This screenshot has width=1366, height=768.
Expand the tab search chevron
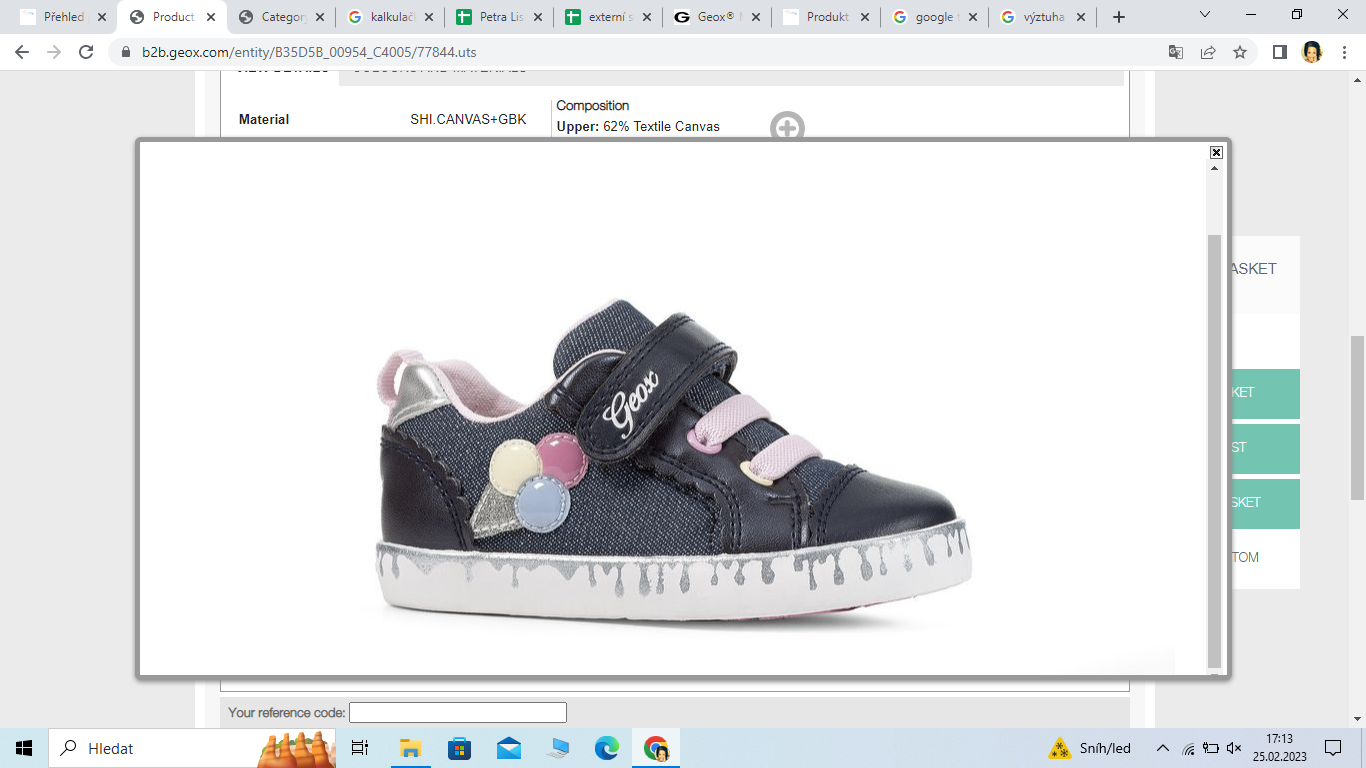click(1205, 15)
